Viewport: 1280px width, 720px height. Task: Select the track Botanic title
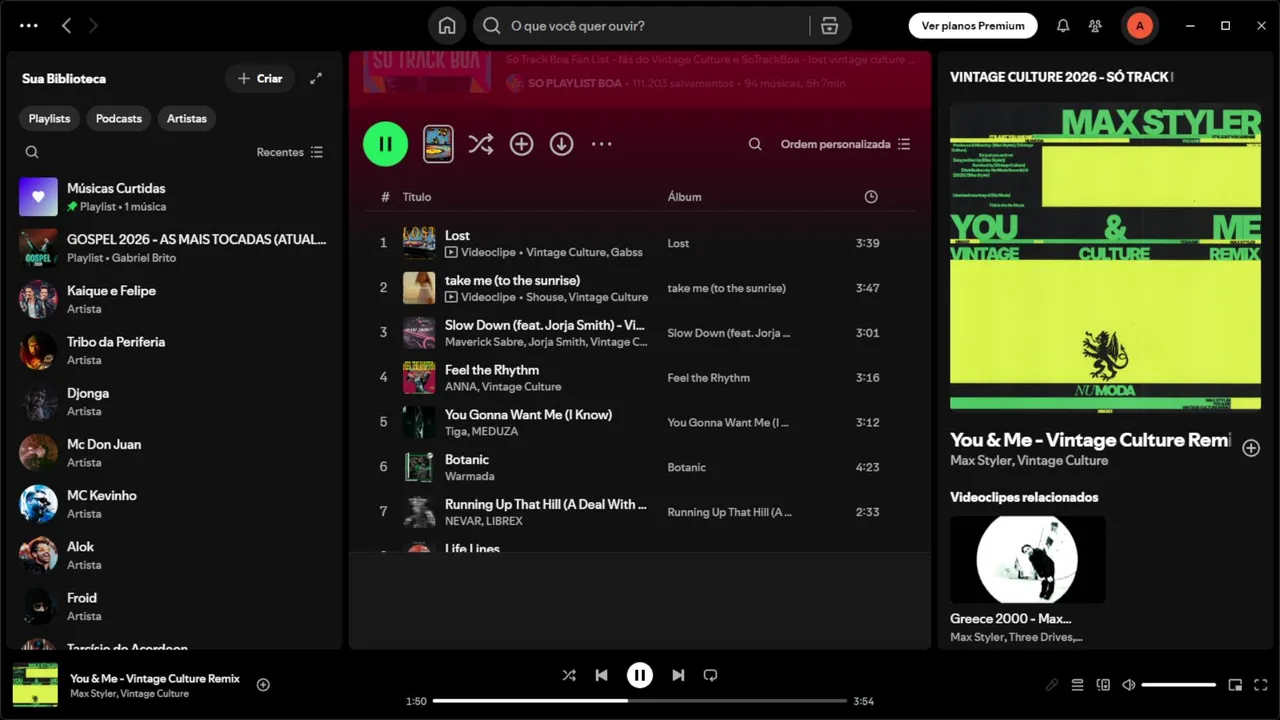coord(467,460)
